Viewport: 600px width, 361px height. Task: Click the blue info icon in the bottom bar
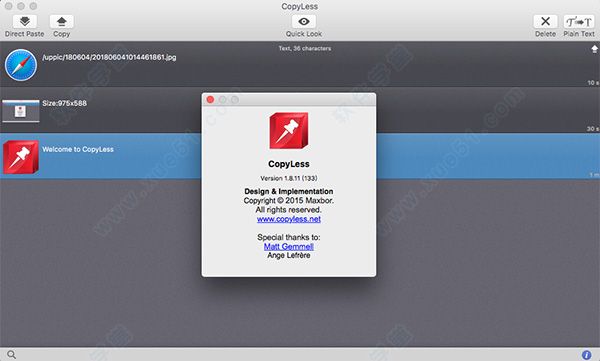(586, 355)
